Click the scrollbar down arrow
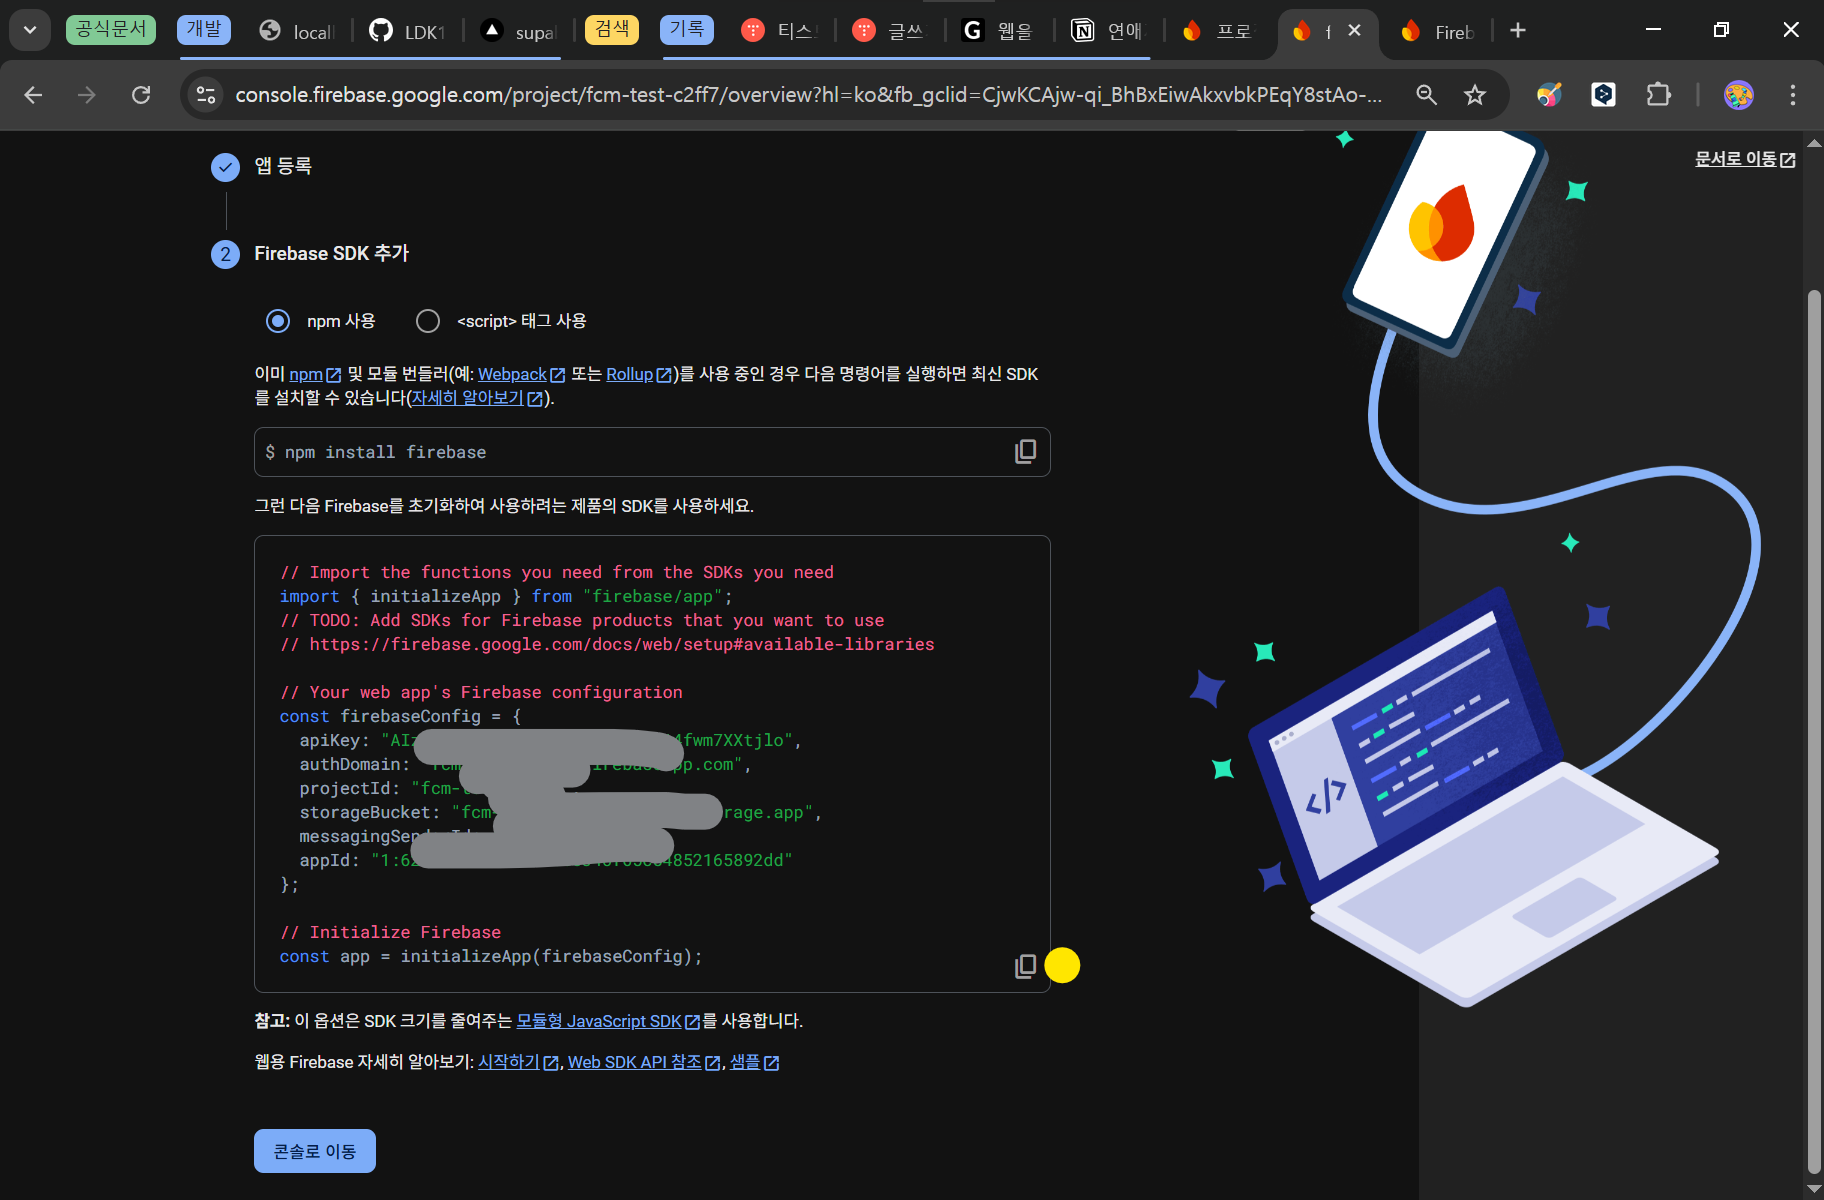 coord(1814,1189)
